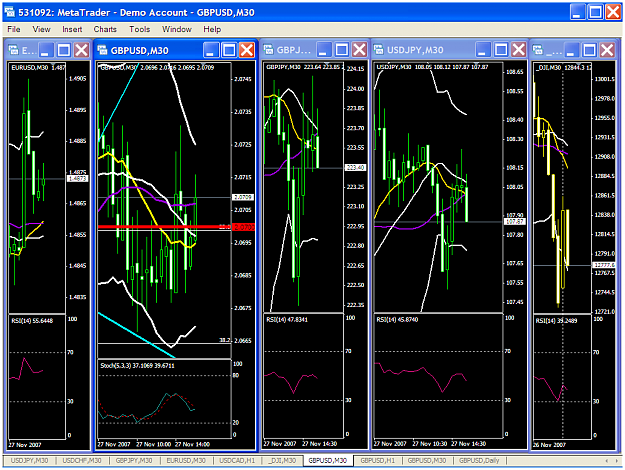Open the Window menu

(x=177, y=29)
